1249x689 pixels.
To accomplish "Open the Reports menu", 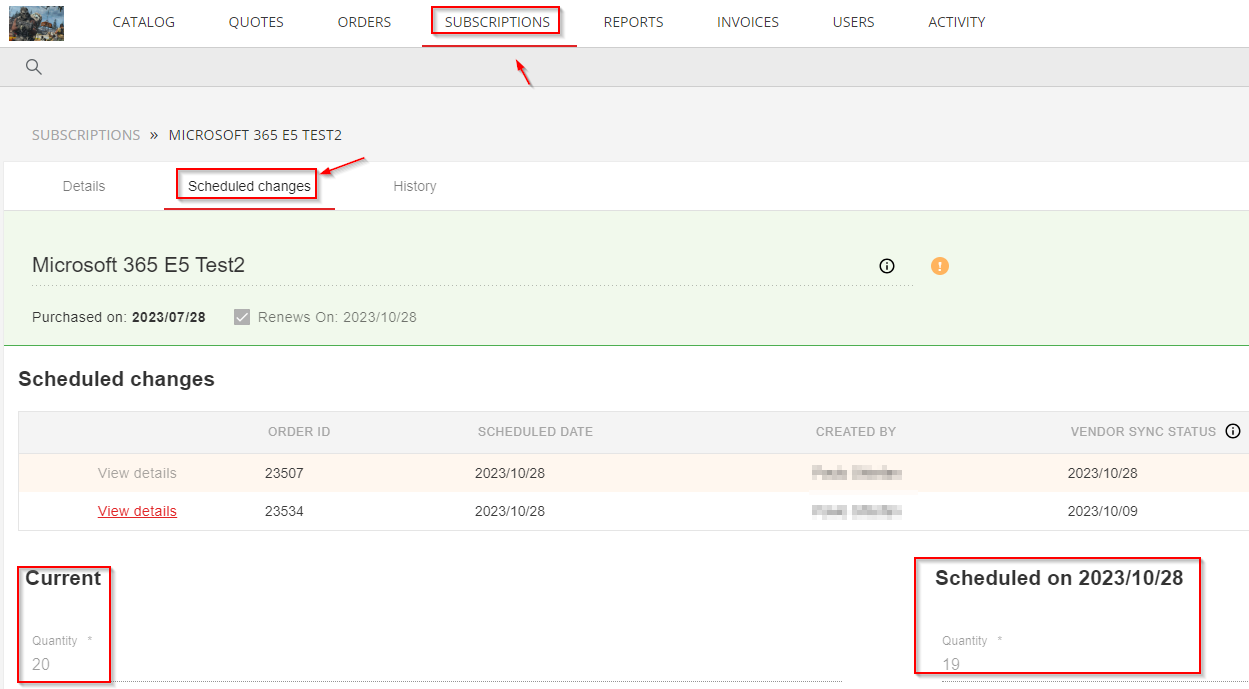I will point(633,22).
